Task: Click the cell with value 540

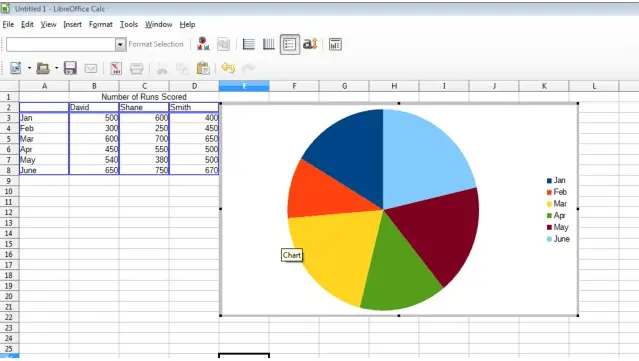Action: (94, 160)
